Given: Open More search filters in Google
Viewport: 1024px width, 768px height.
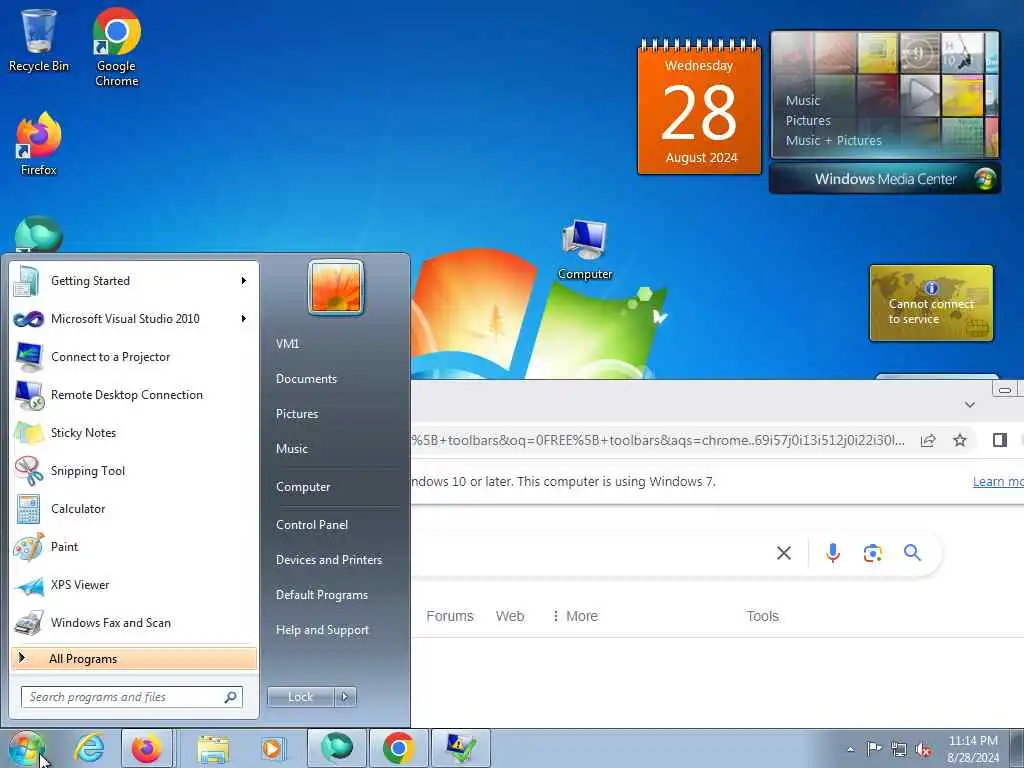Looking at the screenshot, I should [x=575, y=616].
